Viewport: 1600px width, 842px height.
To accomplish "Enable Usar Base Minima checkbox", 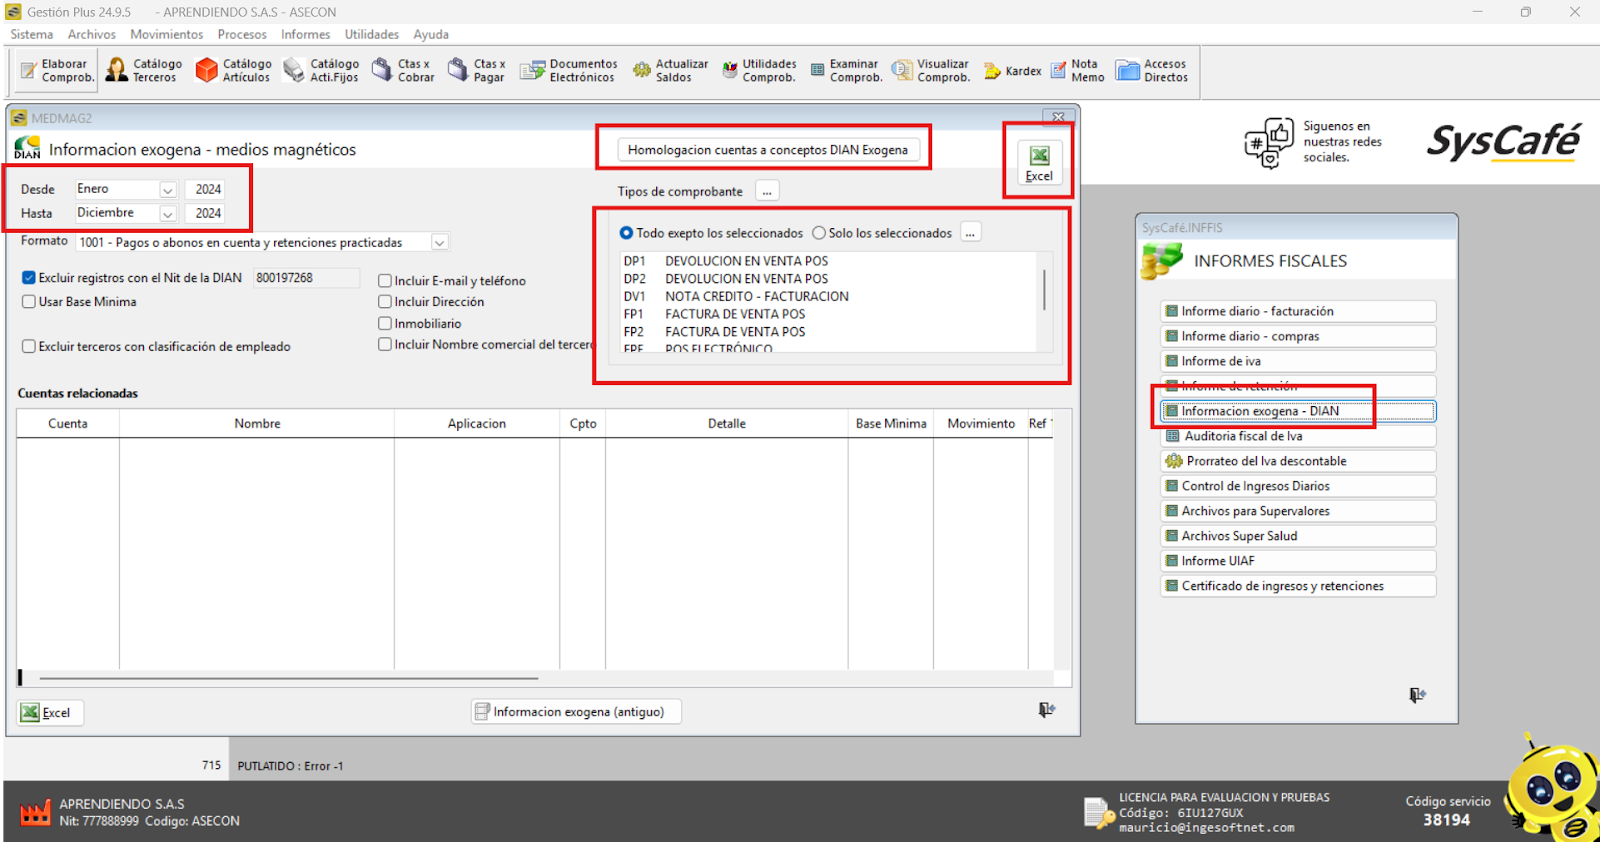I will [x=29, y=302].
